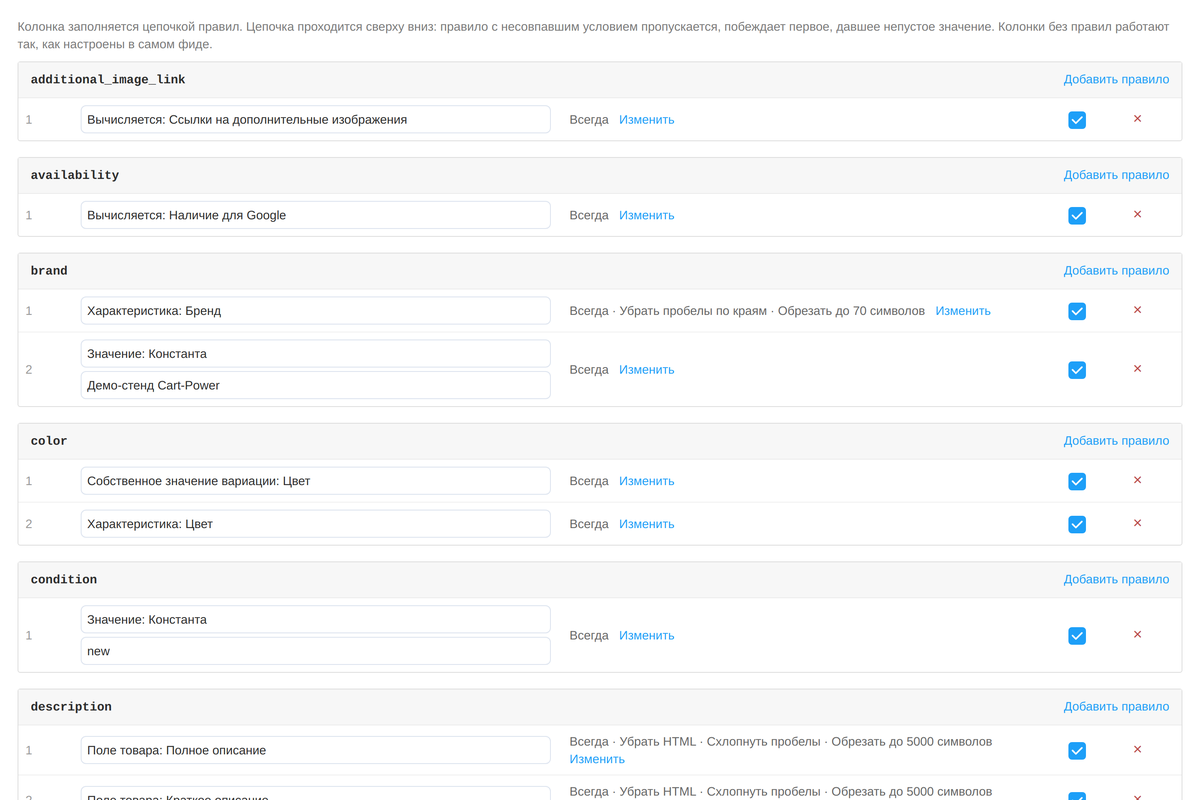This screenshot has height=800, width=1200.
Task: Disable the "Характеристика: Цвет" rule checkbox
Action: [x=1077, y=524]
